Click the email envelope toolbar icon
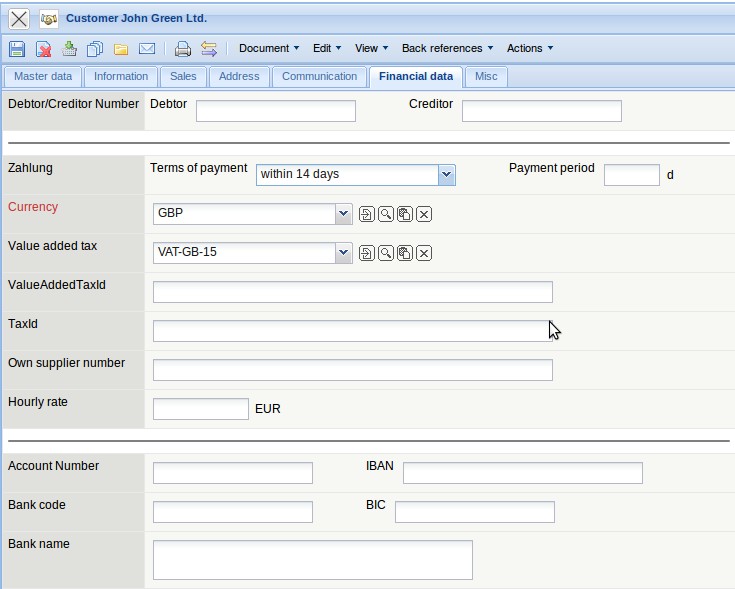This screenshot has width=735, height=589. (x=147, y=48)
